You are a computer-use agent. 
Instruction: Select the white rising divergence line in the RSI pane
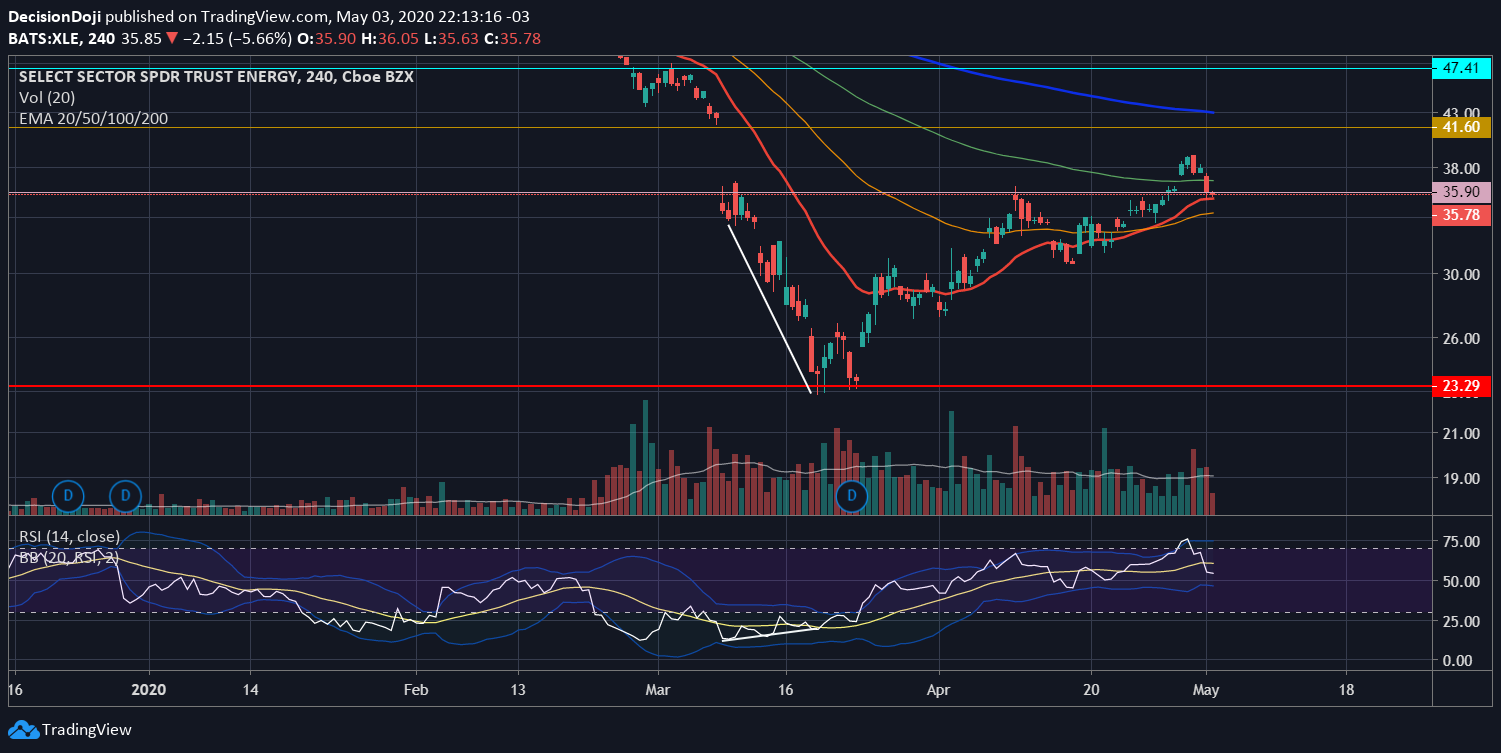770,633
